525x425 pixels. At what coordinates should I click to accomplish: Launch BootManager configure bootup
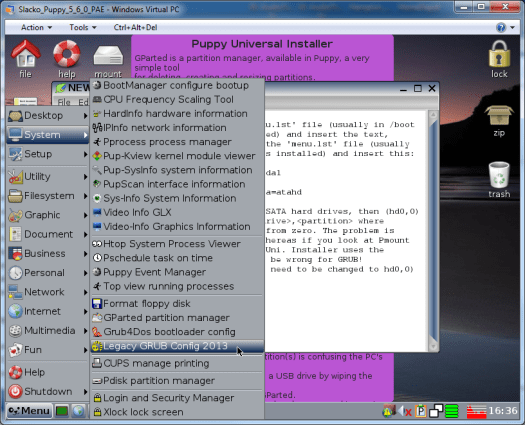click(x=177, y=85)
